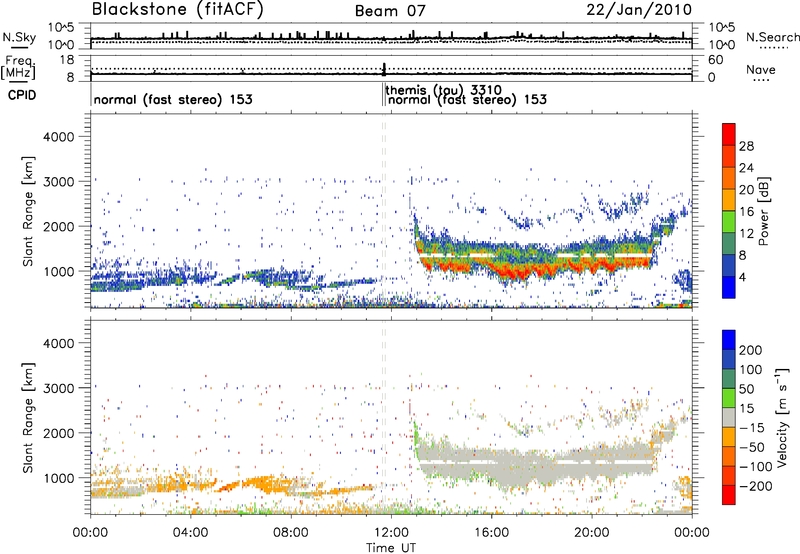Click the 'N.Search' legend label
The height and width of the screenshot is (554, 800).
(x=772, y=37)
